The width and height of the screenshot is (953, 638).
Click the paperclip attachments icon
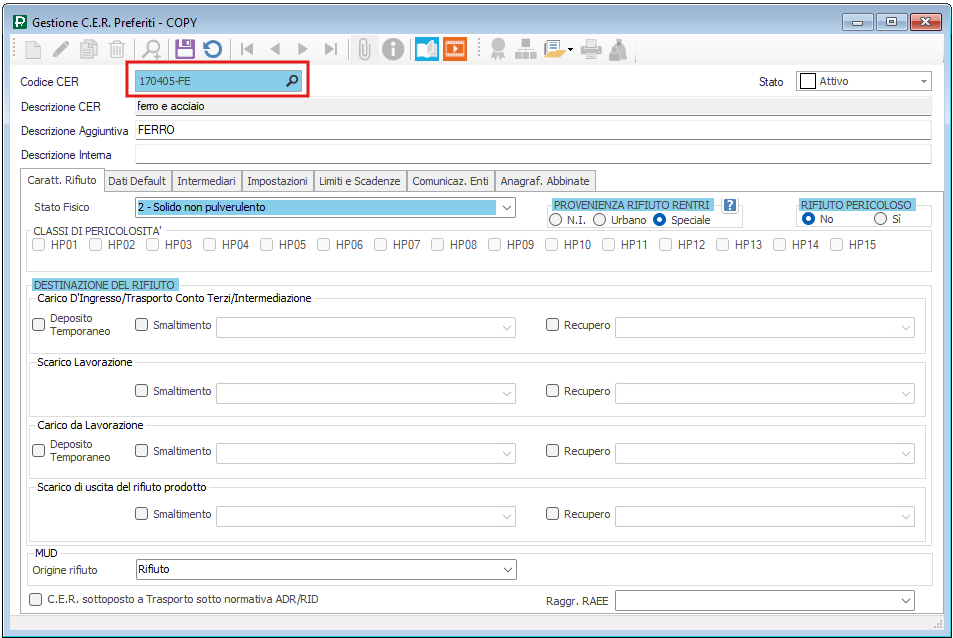364,49
